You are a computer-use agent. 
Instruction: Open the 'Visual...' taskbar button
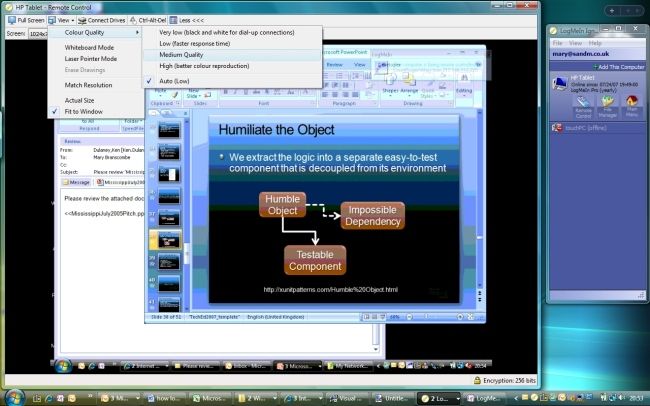tap(347, 399)
